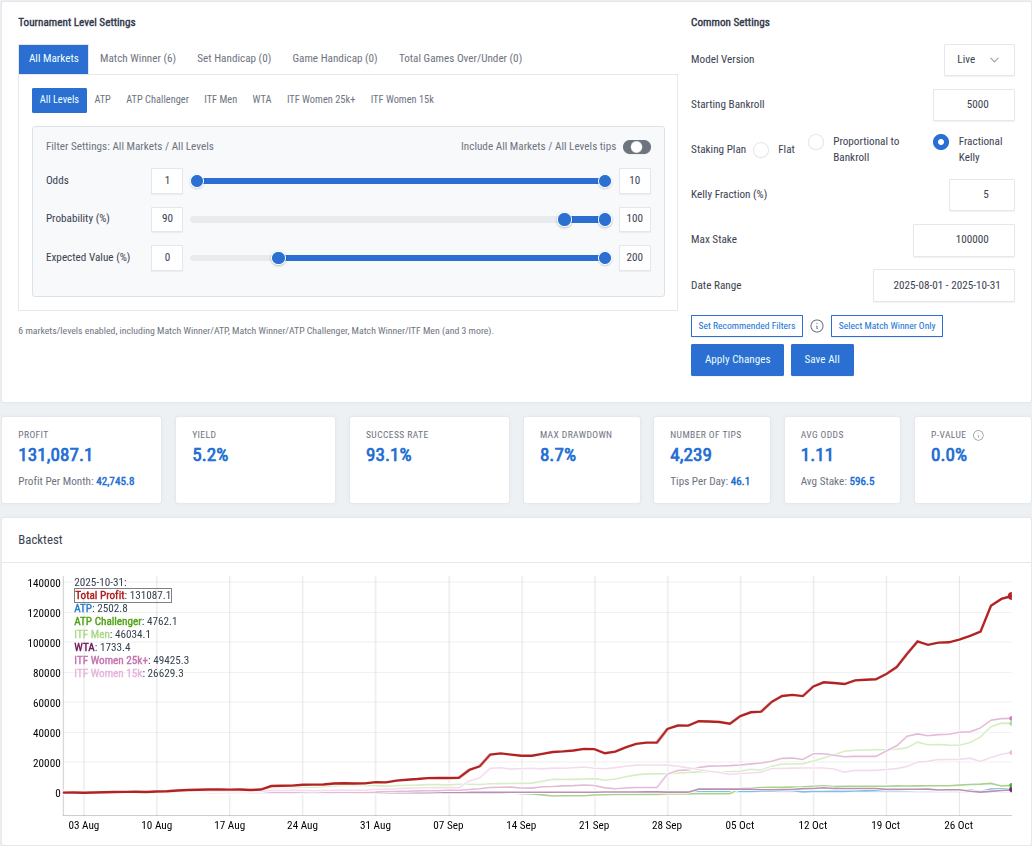Click the Apply Changes button
This screenshot has height=846, width=1032.
point(737,360)
